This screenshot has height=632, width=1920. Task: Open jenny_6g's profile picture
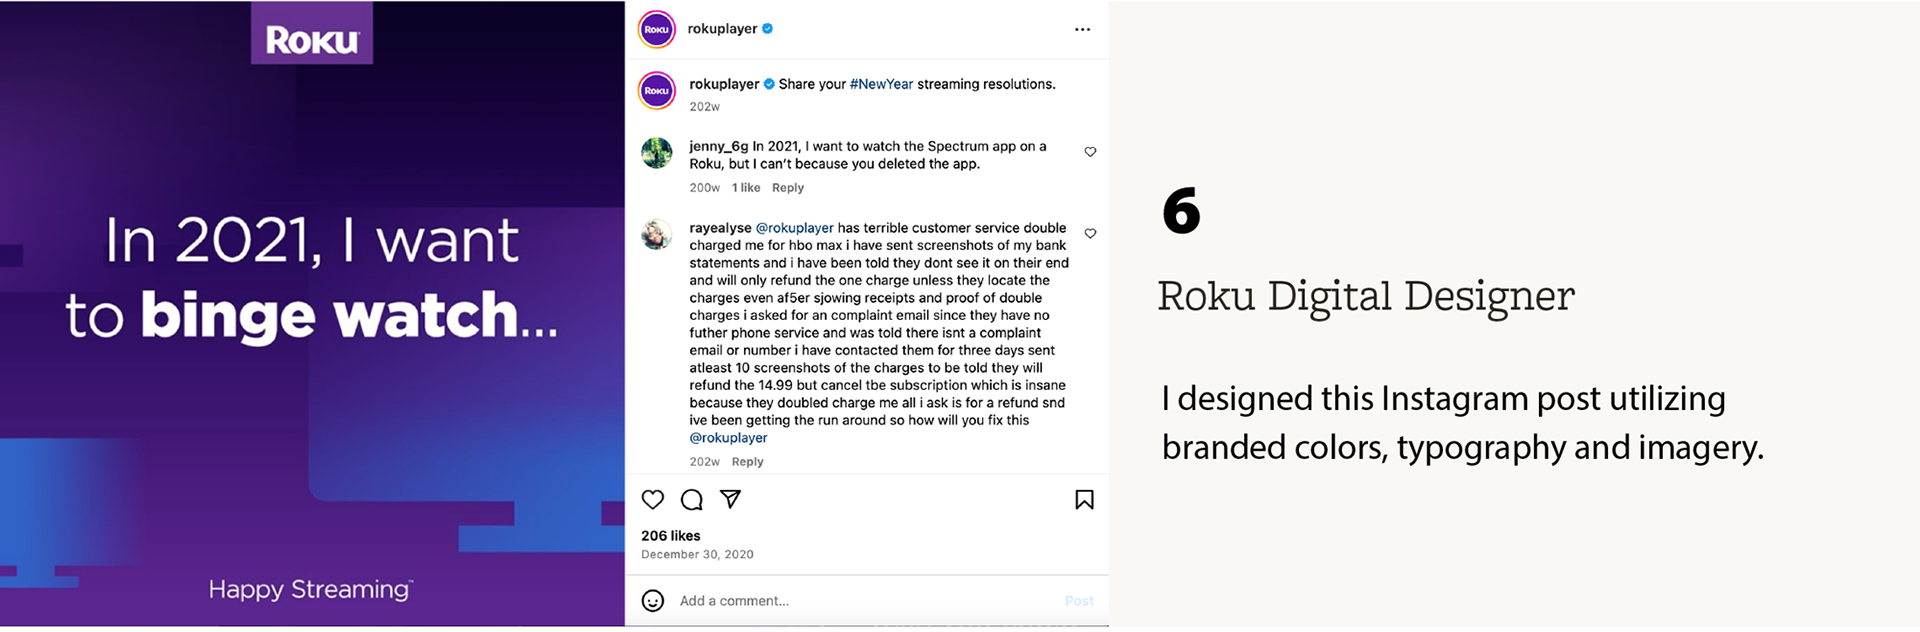point(656,153)
